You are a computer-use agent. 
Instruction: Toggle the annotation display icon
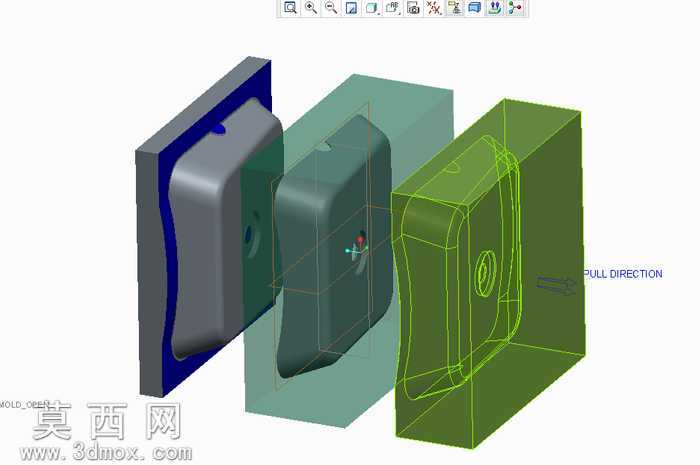(x=454, y=8)
